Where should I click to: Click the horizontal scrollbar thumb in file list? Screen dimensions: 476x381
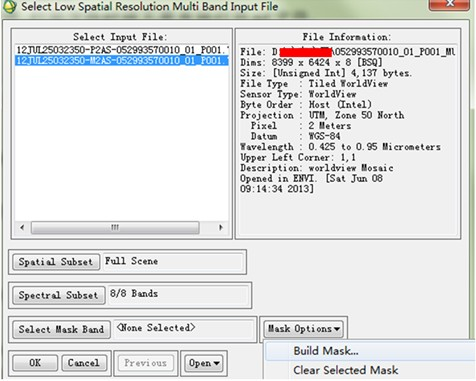[x=115, y=228]
